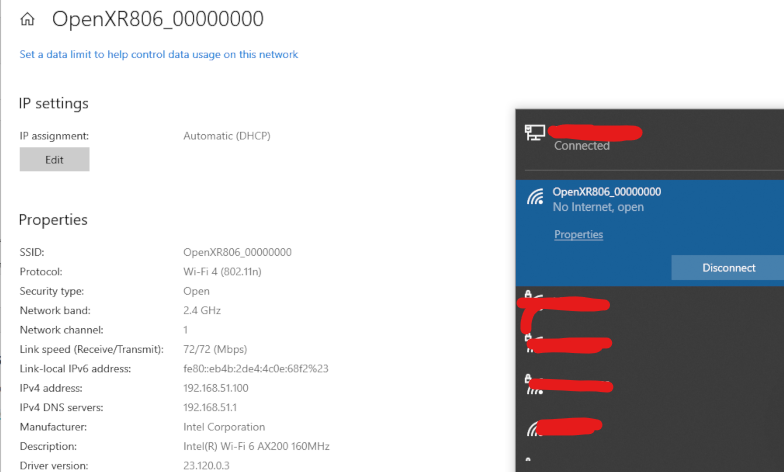Image resolution: width=784 pixels, height=472 pixels.
Task: Click the 'No Internet, open' status text
Action: 598,207
